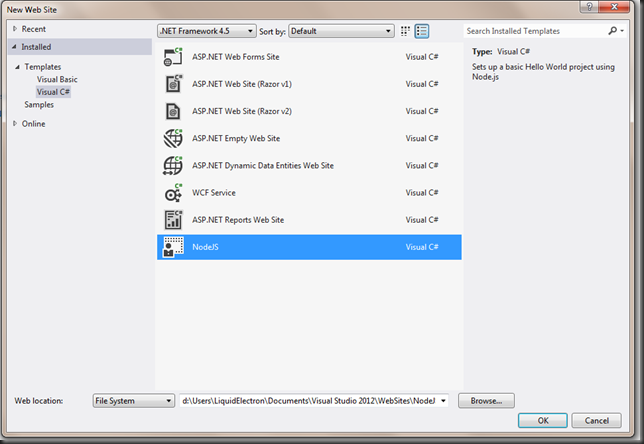Open the File System web location dropdown
The width and height of the screenshot is (644, 444).
[134, 401]
